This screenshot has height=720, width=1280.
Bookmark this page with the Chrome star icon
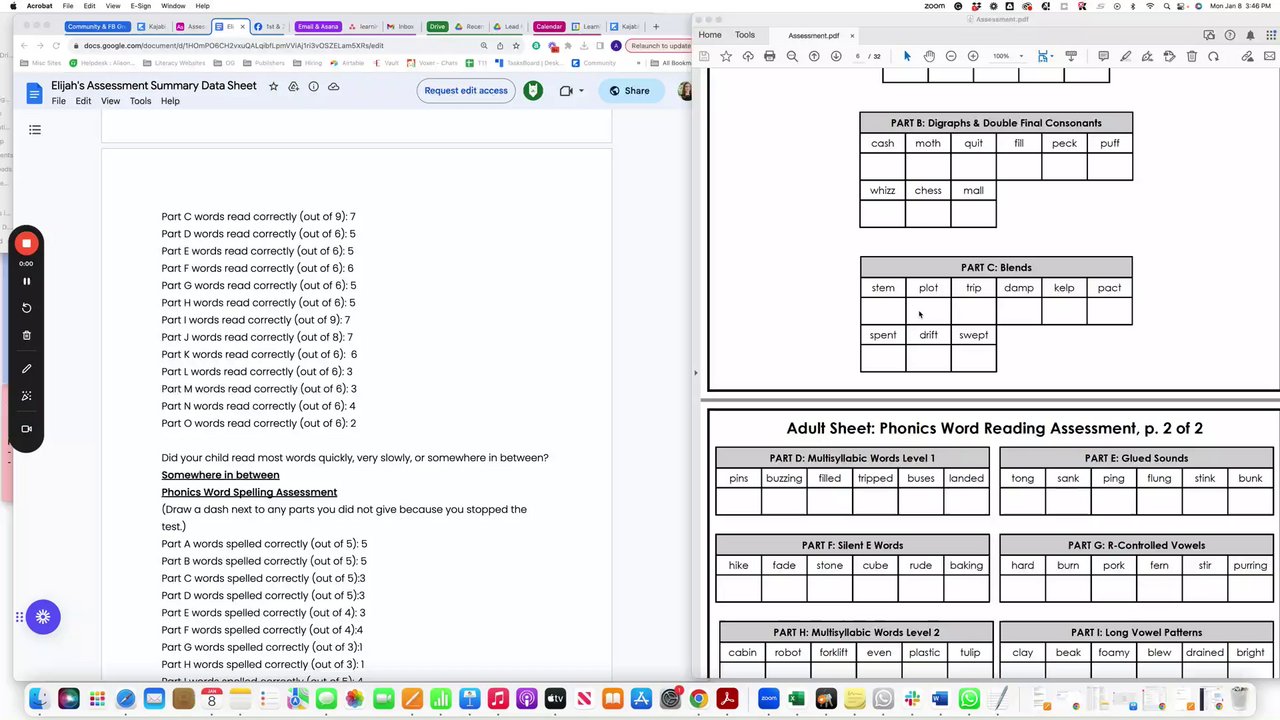tap(516, 46)
